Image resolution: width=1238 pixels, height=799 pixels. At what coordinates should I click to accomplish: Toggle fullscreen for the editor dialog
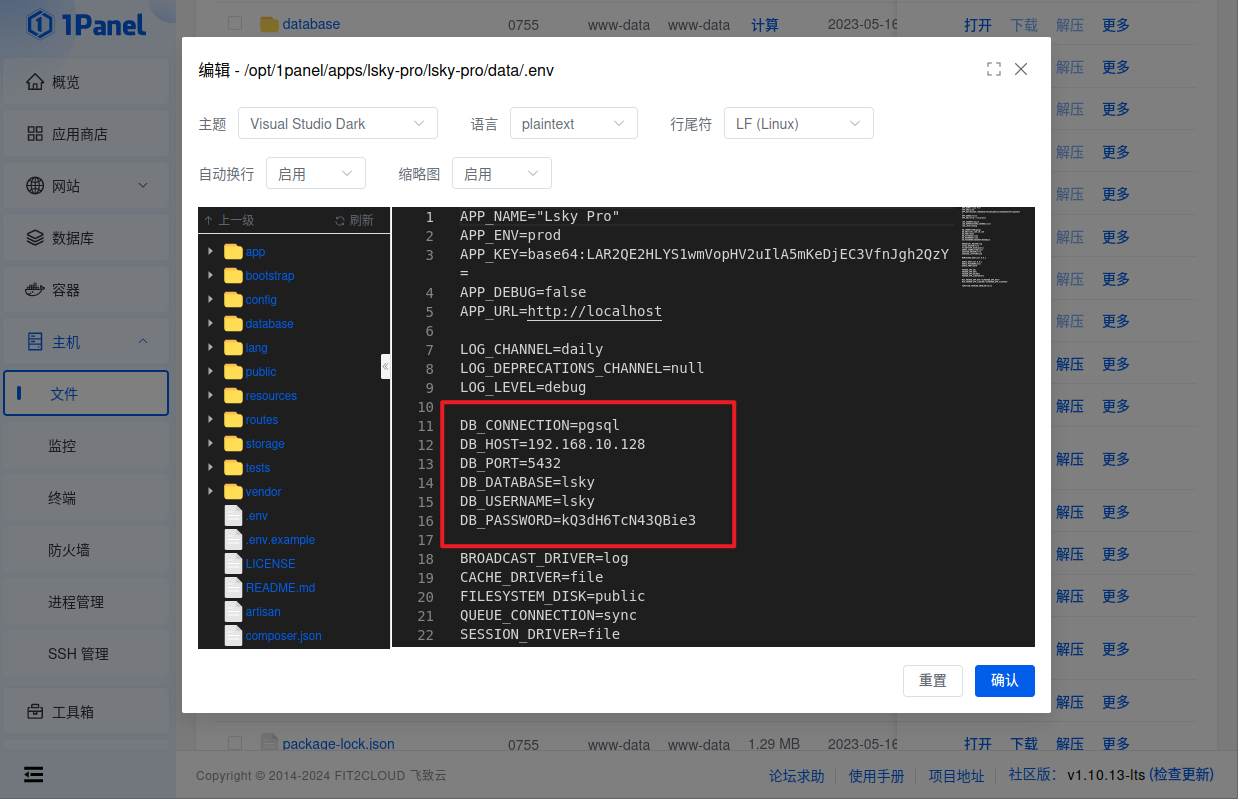pyautogui.click(x=993, y=69)
